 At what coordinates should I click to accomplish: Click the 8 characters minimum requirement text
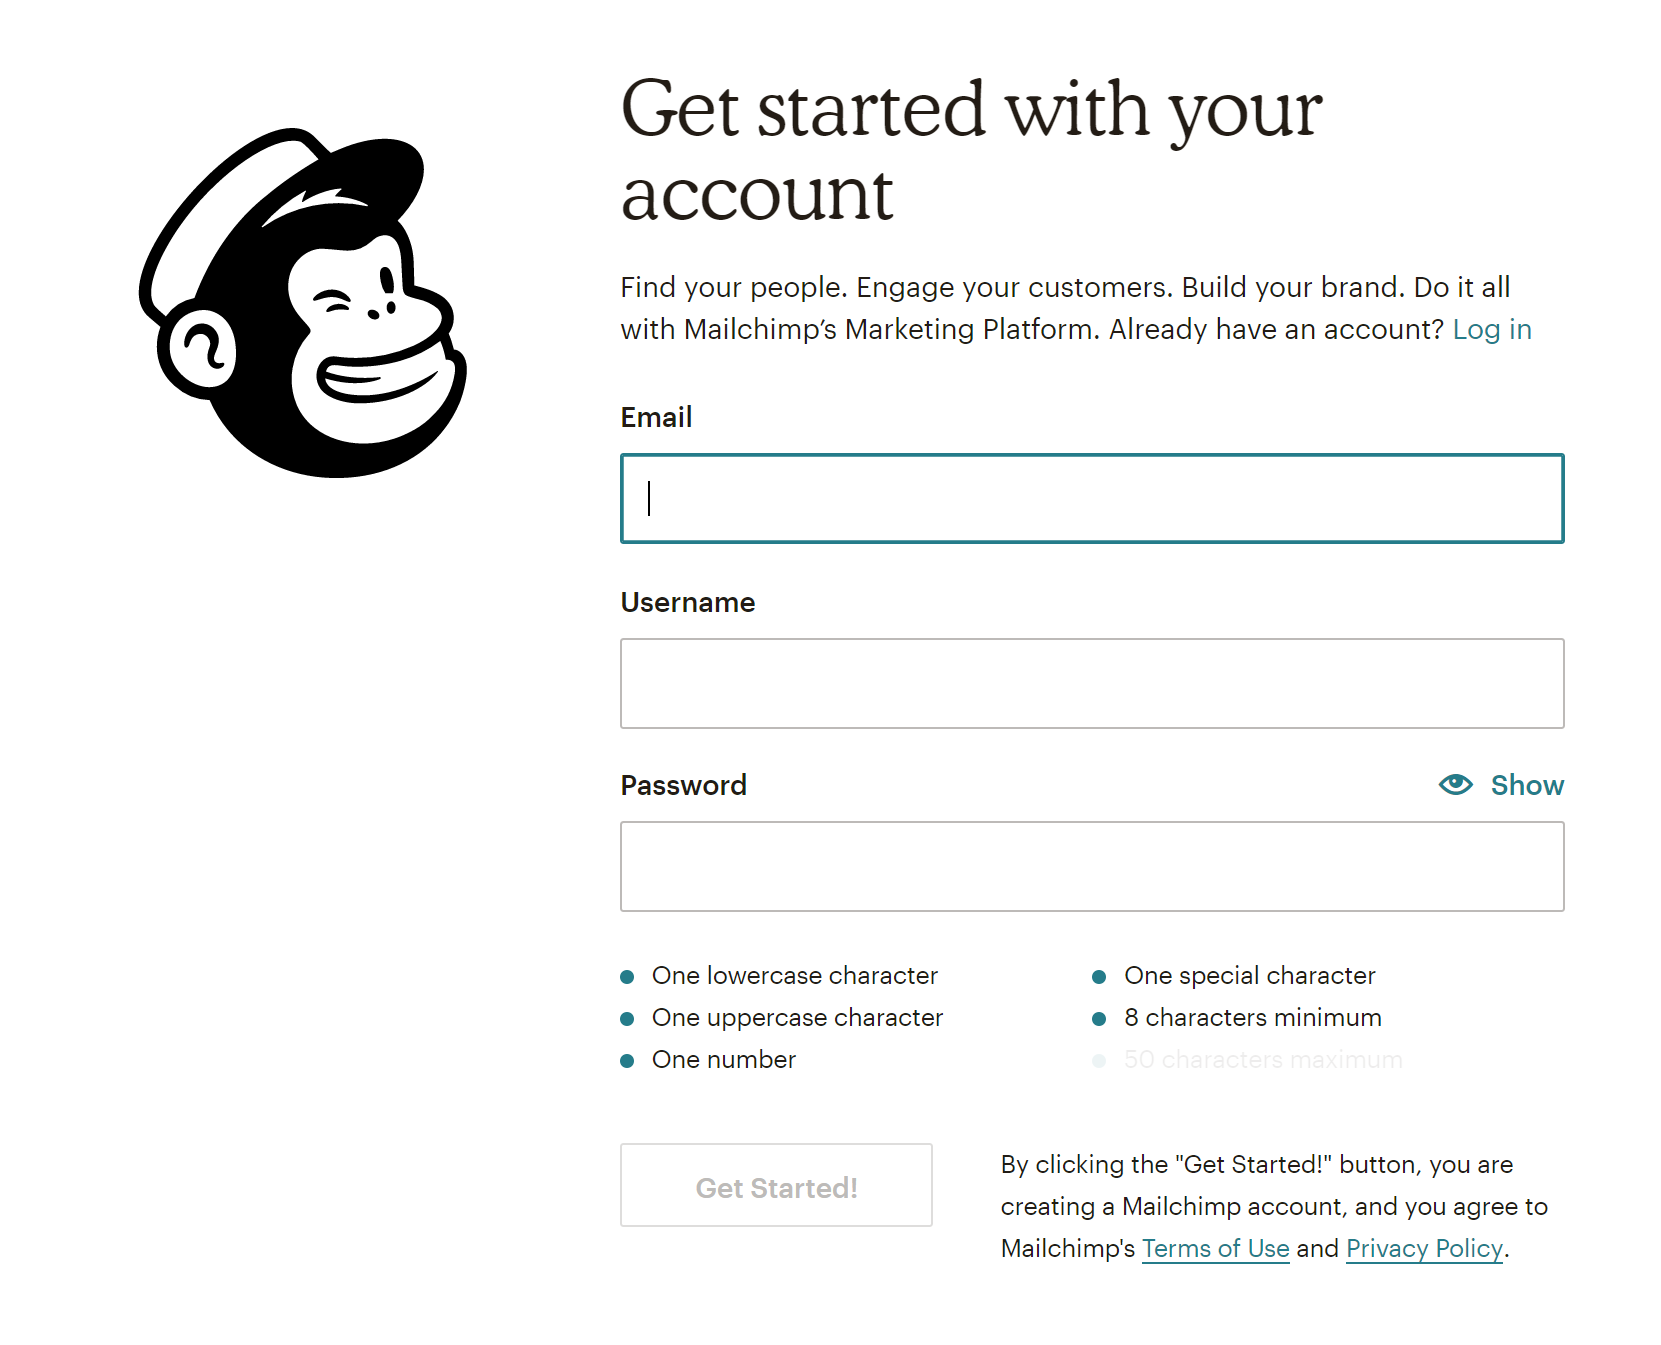[1252, 1018]
